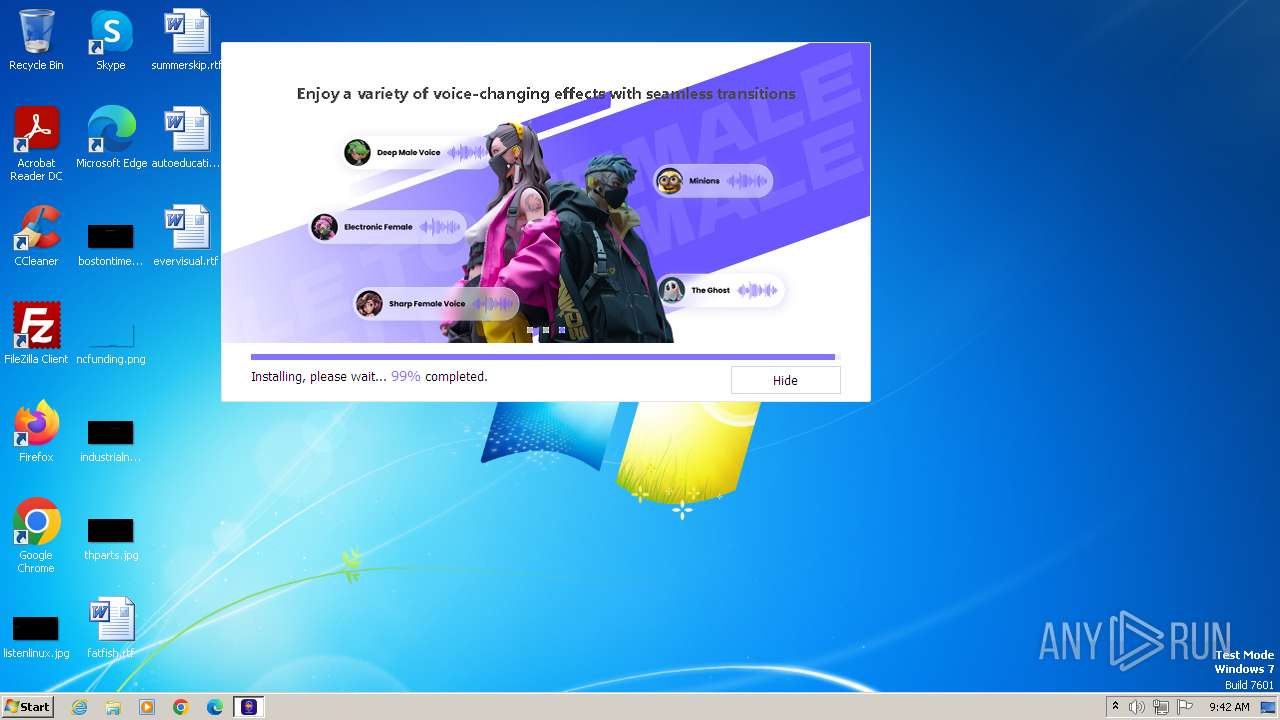Click the Minions voice effect badge

pos(713,181)
